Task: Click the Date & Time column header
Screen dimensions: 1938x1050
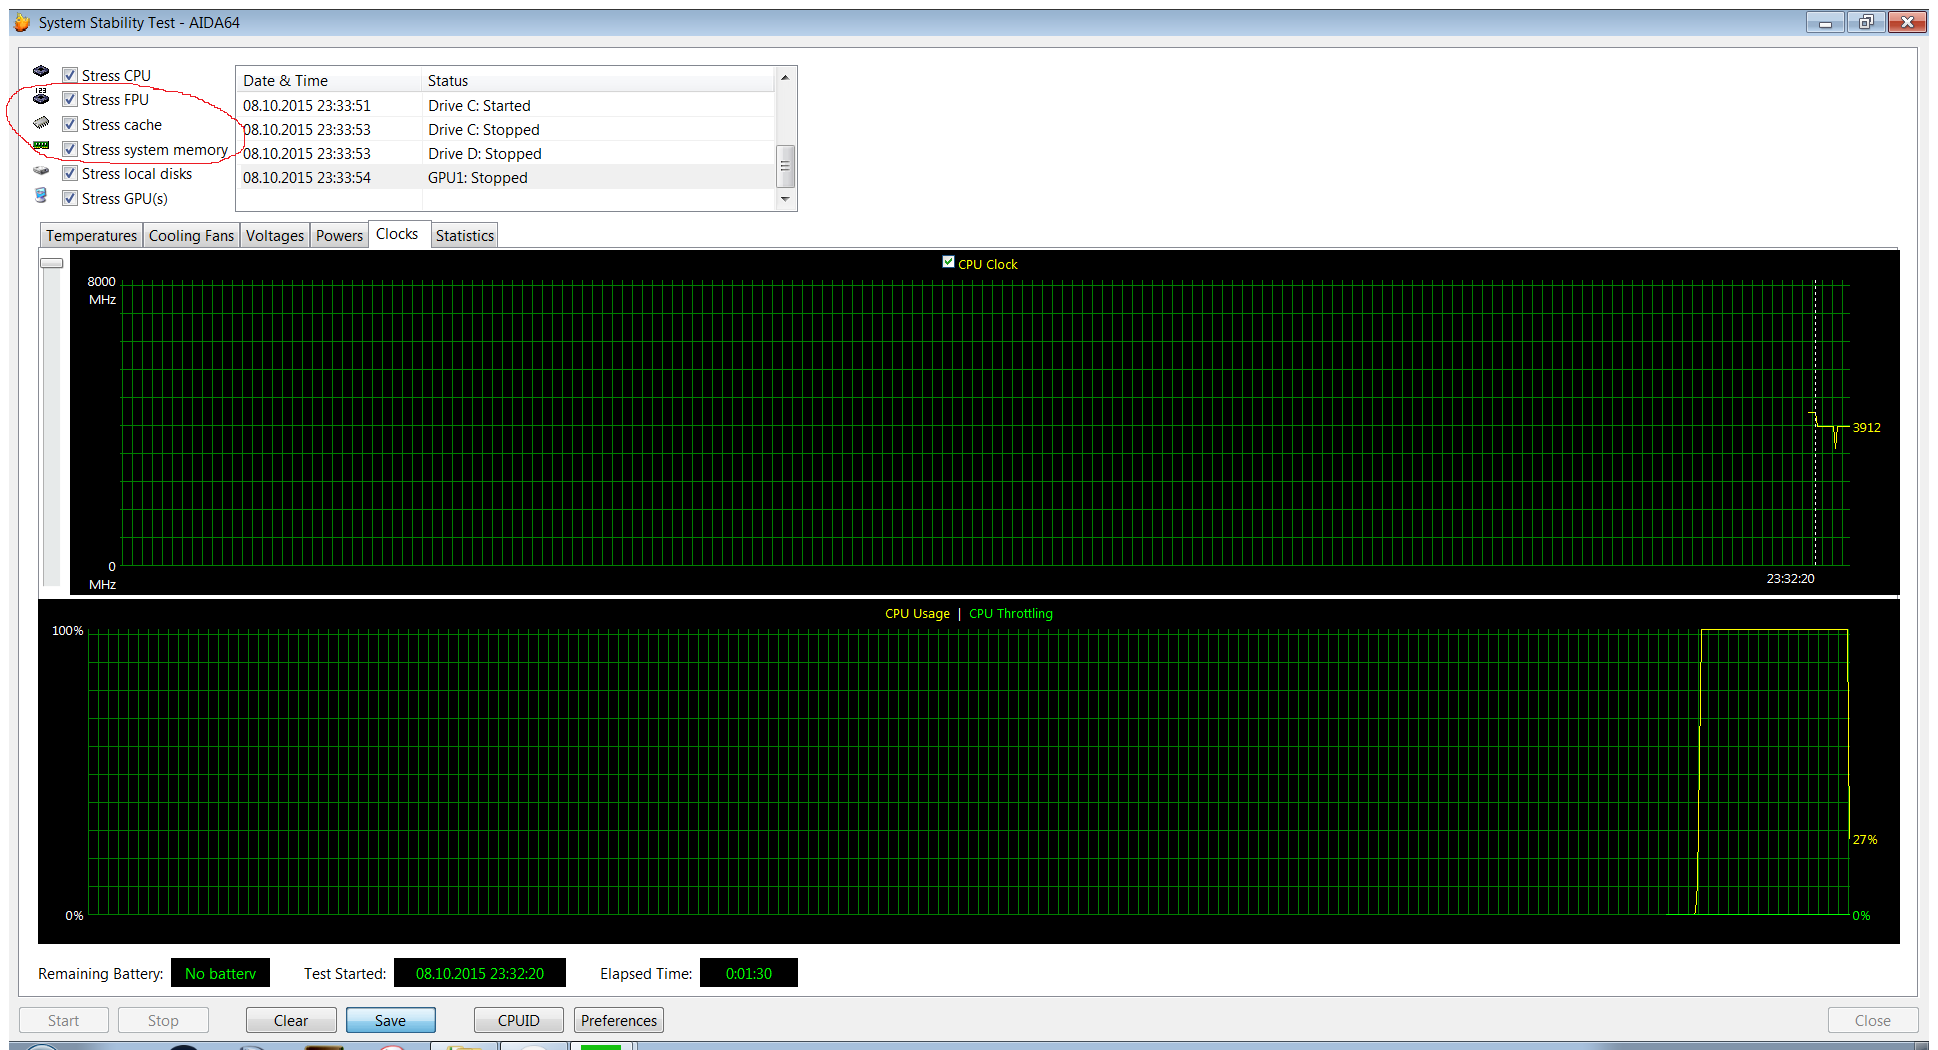Action: coord(329,81)
